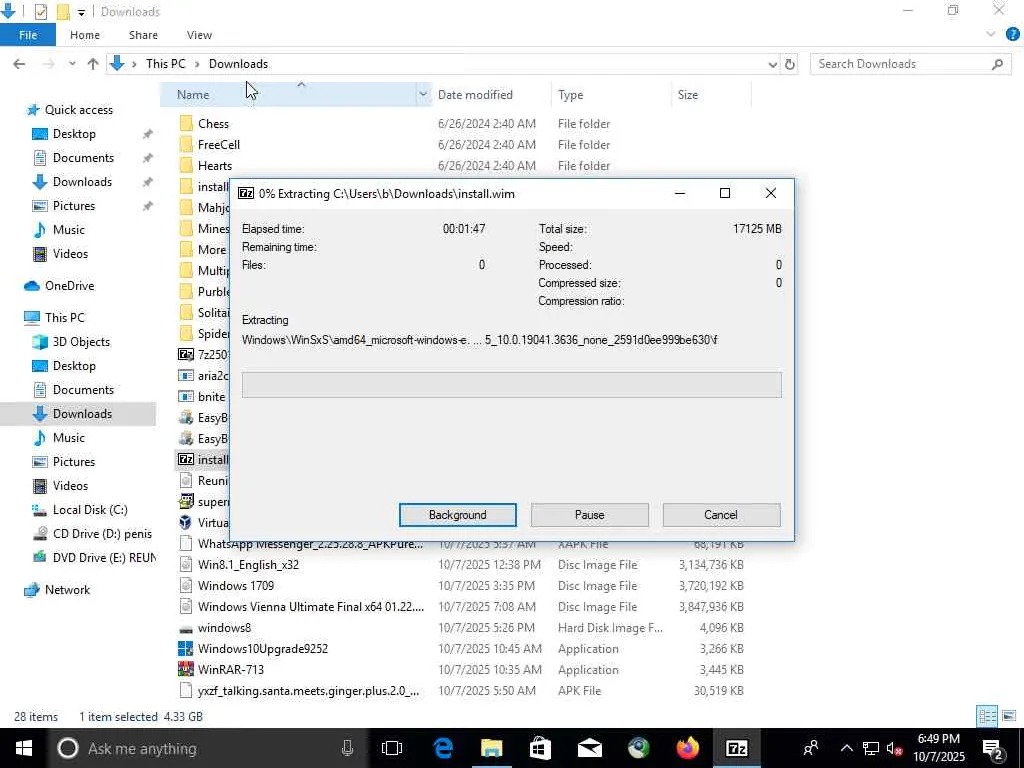Click This PC in address breadcrumb

(x=166, y=64)
